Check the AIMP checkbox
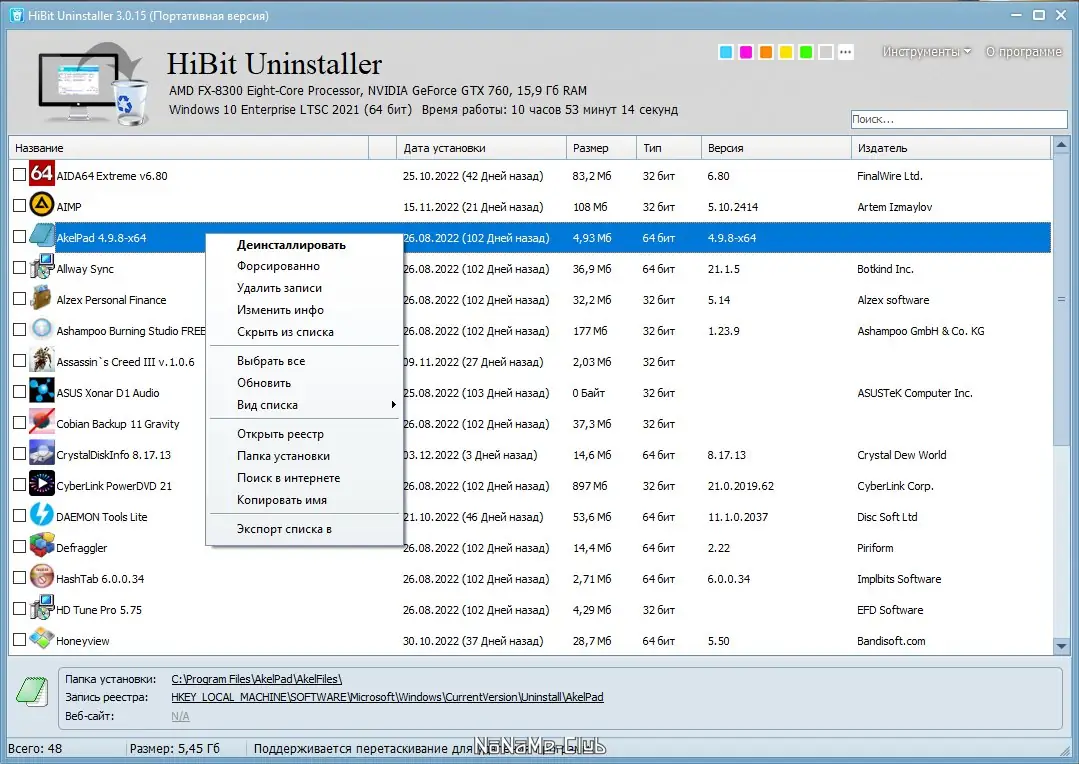This screenshot has width=1079, height=764. coord(19,206)
